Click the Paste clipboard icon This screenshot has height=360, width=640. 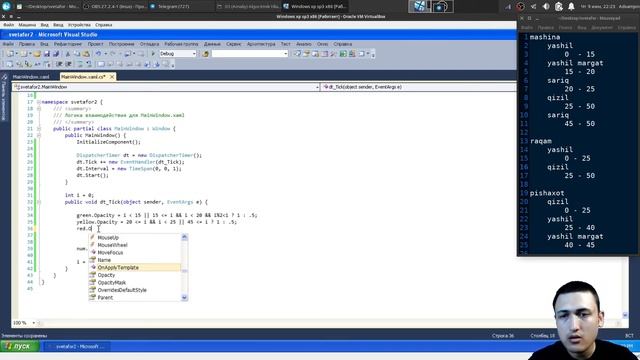(x=86, y=54)
